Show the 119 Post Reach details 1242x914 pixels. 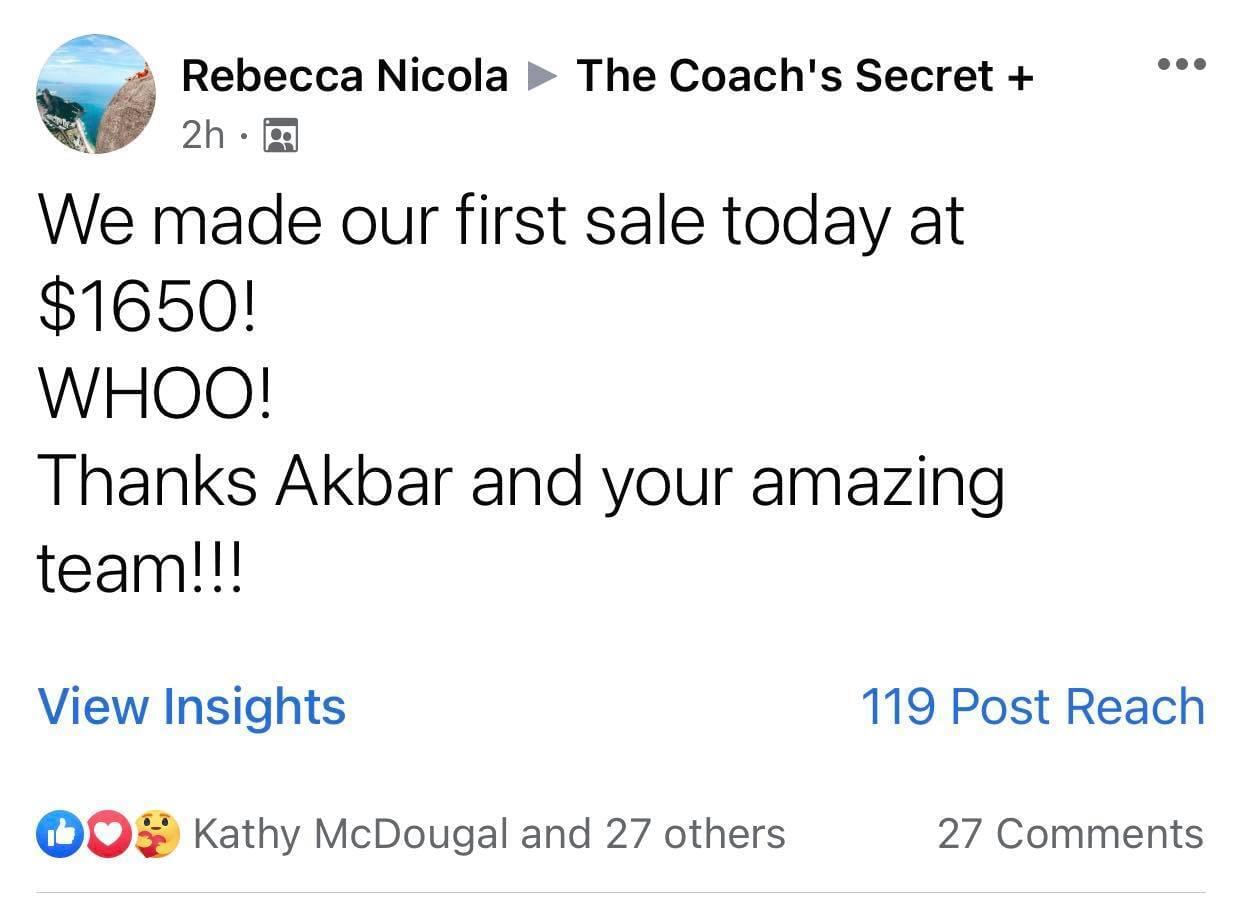click(1033, 706)
